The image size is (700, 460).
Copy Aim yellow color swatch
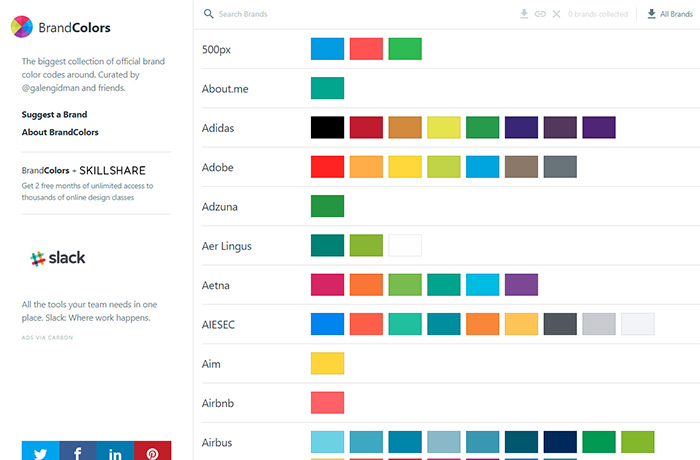[327, 363]
